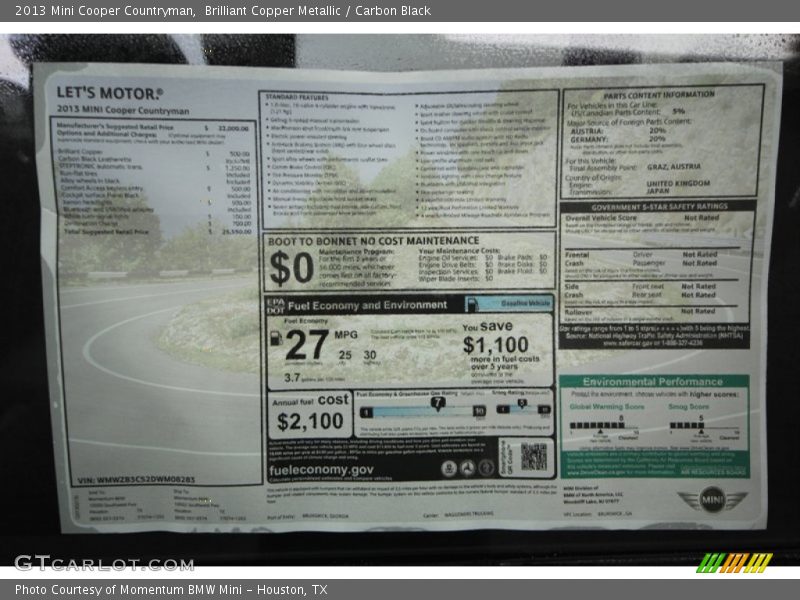Image resolution: width=800 pixels, height=600 pixels.
Task: Click 'Environmental Performance' header
Action: click(653, 382)
